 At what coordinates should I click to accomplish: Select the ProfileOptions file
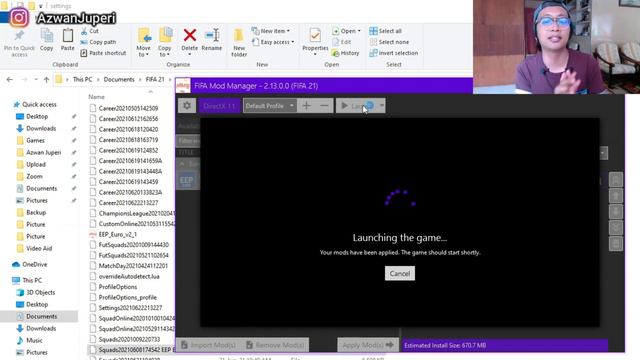click(x=118, y=287)
